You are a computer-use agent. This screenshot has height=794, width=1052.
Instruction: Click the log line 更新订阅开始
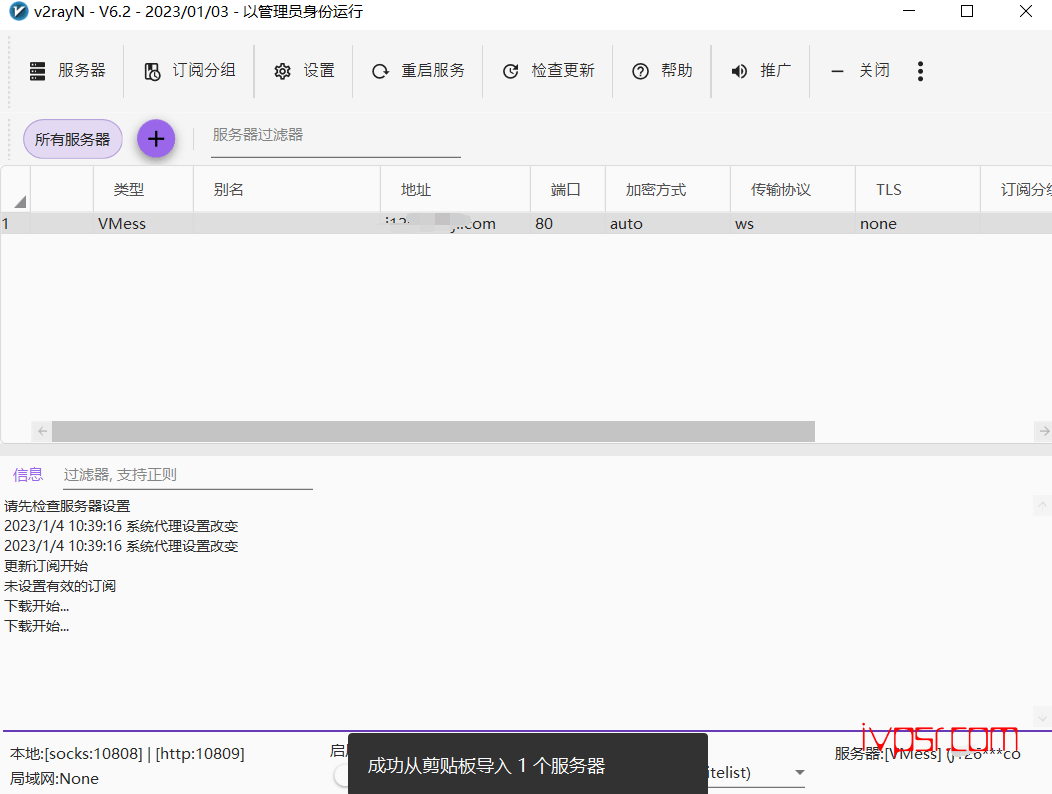pyautogui.click(x=46, y=566)
